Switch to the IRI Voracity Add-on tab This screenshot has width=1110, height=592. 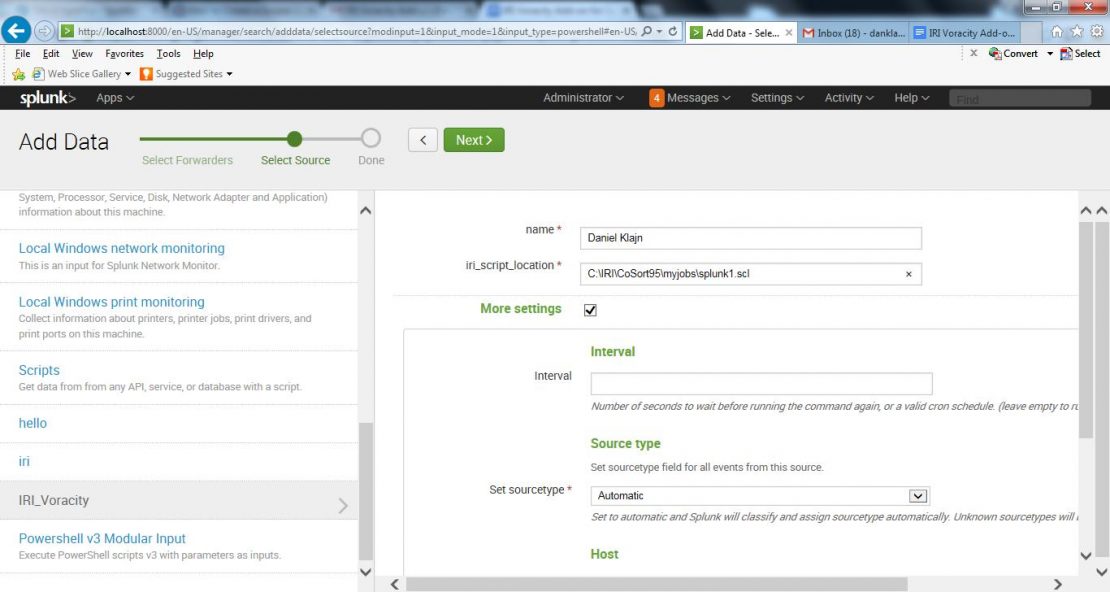point(966,33)
